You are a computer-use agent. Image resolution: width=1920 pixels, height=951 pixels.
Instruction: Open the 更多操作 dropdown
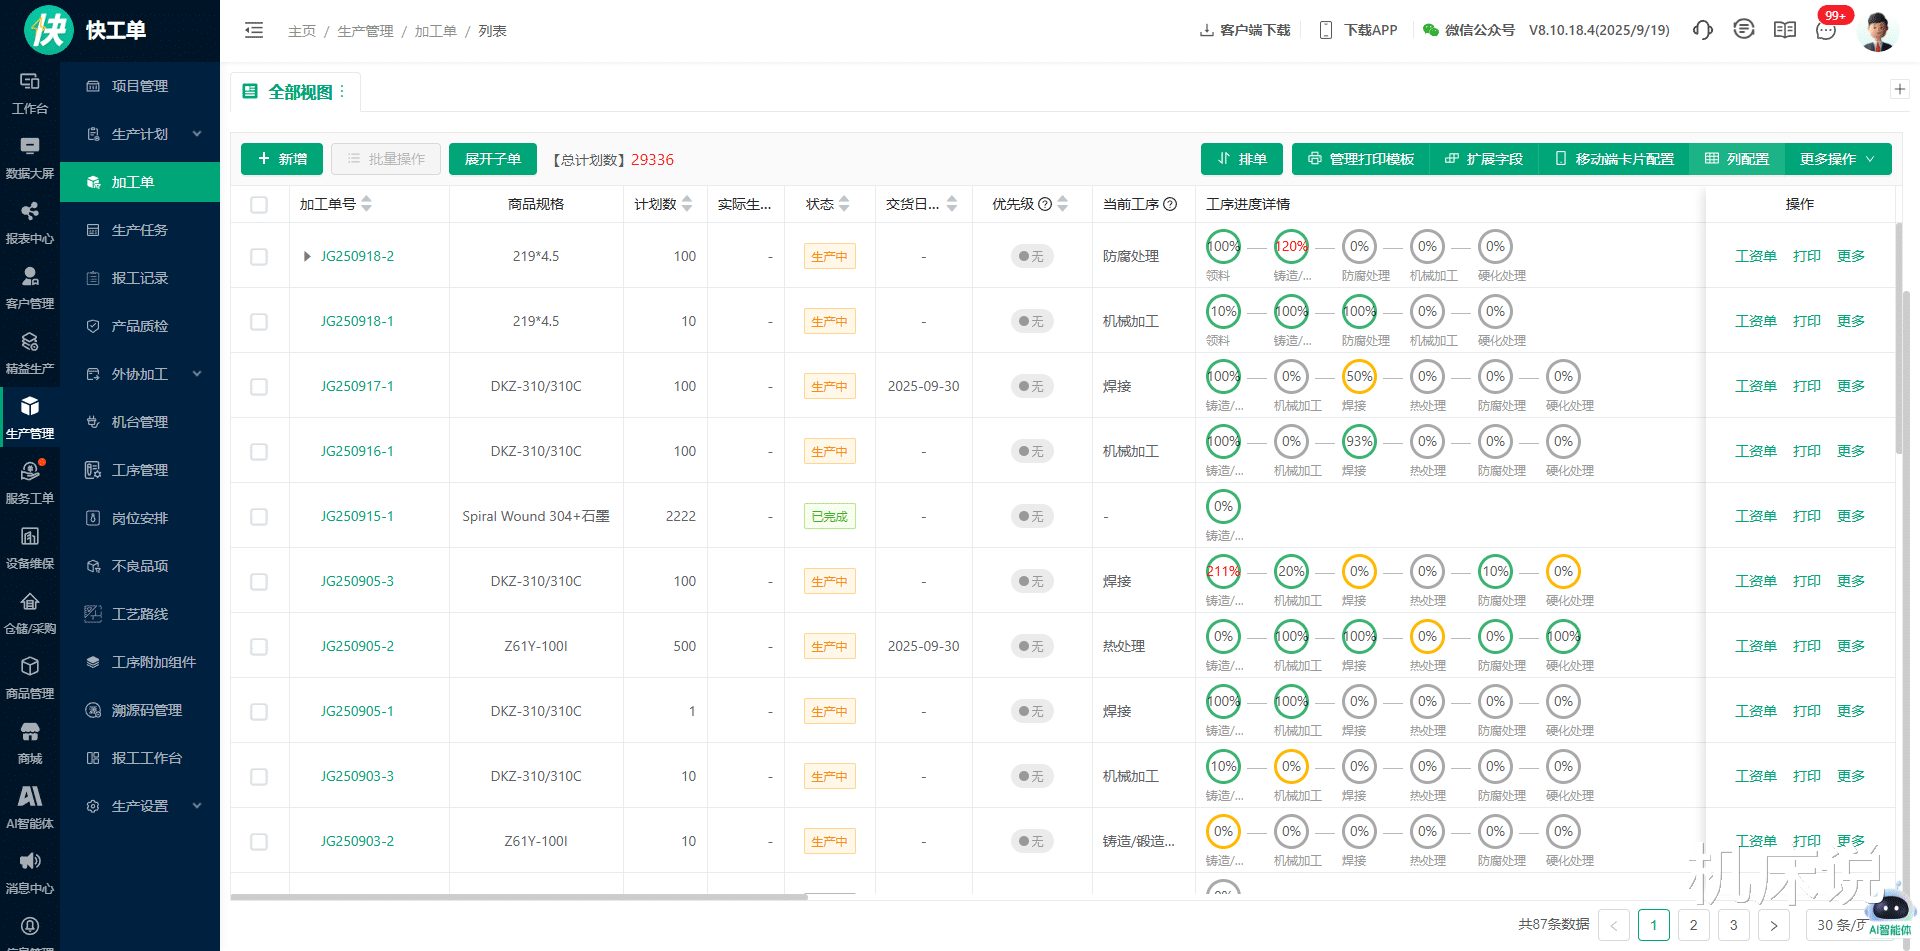coord(1837,159)
